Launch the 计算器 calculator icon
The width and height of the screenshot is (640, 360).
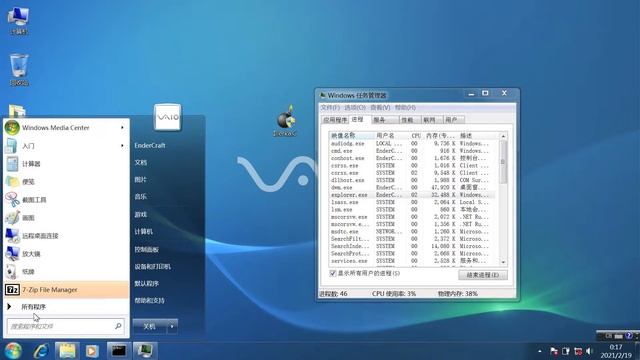pyautogui.click(x=12, y=164)
